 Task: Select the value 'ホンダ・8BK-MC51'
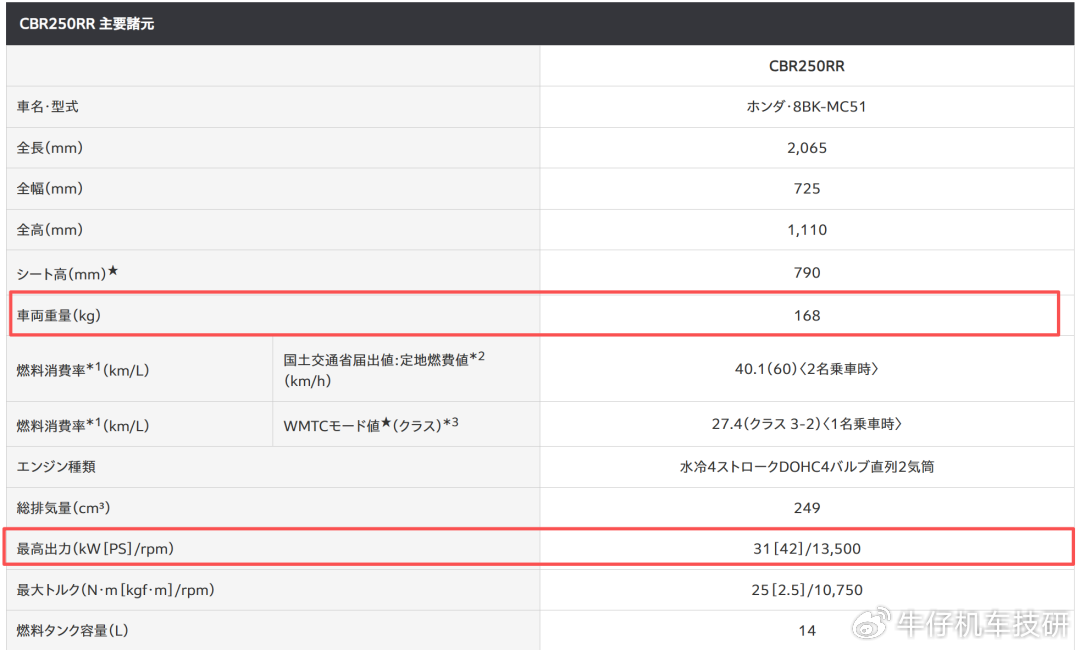807,107
